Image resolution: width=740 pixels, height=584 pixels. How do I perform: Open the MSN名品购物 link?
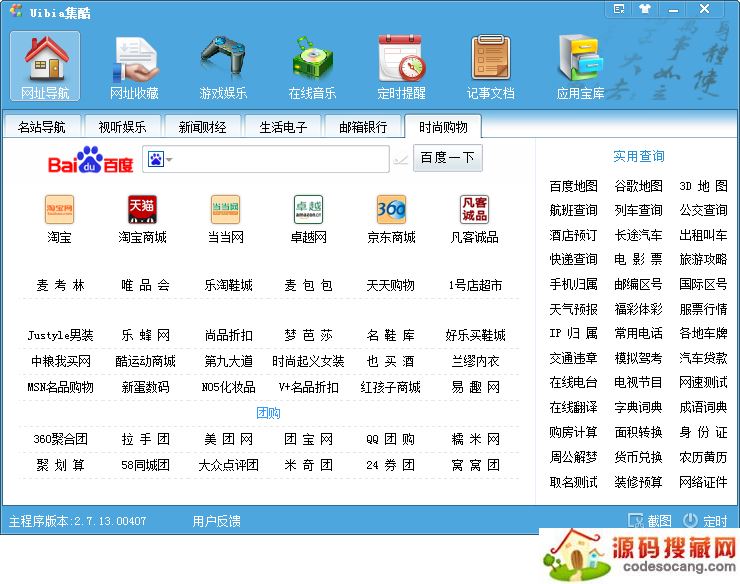[60, 387]
